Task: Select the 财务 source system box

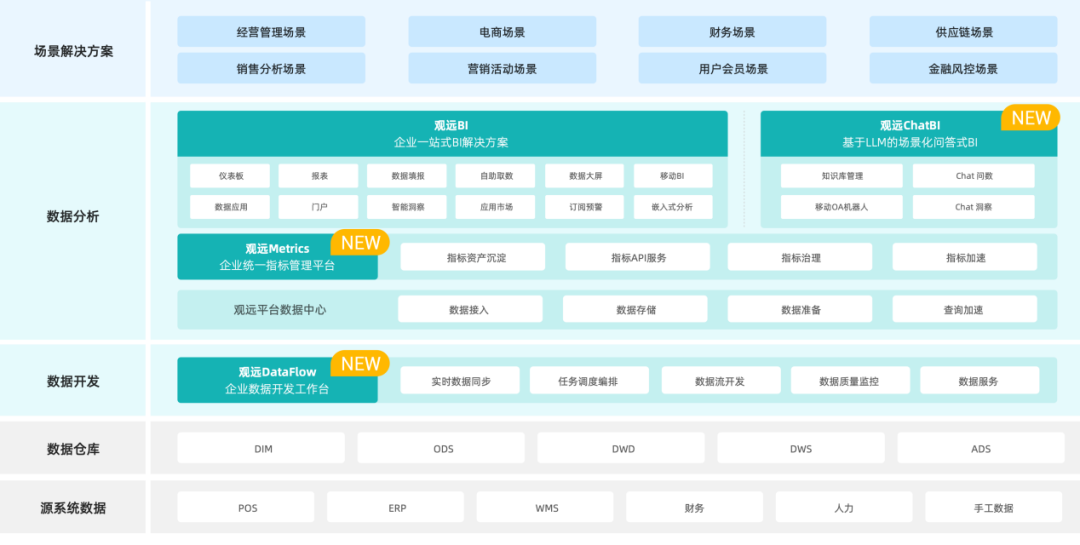Action: (x=694, y=507)
